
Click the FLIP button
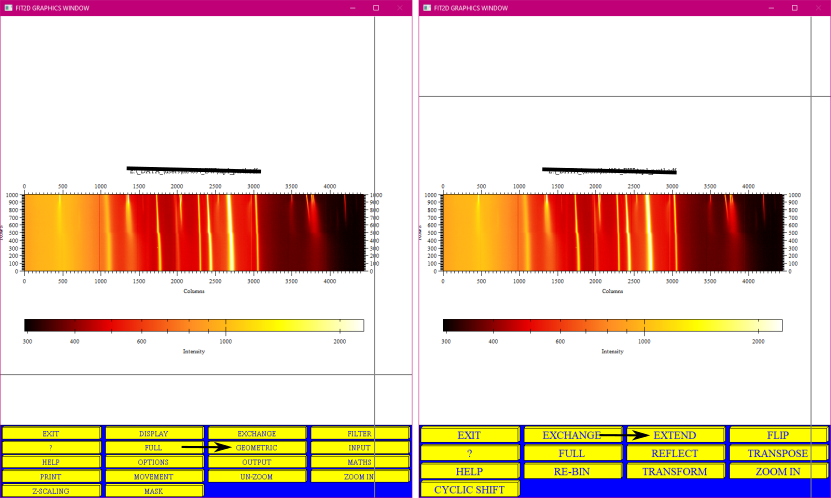tap(778, 435)
